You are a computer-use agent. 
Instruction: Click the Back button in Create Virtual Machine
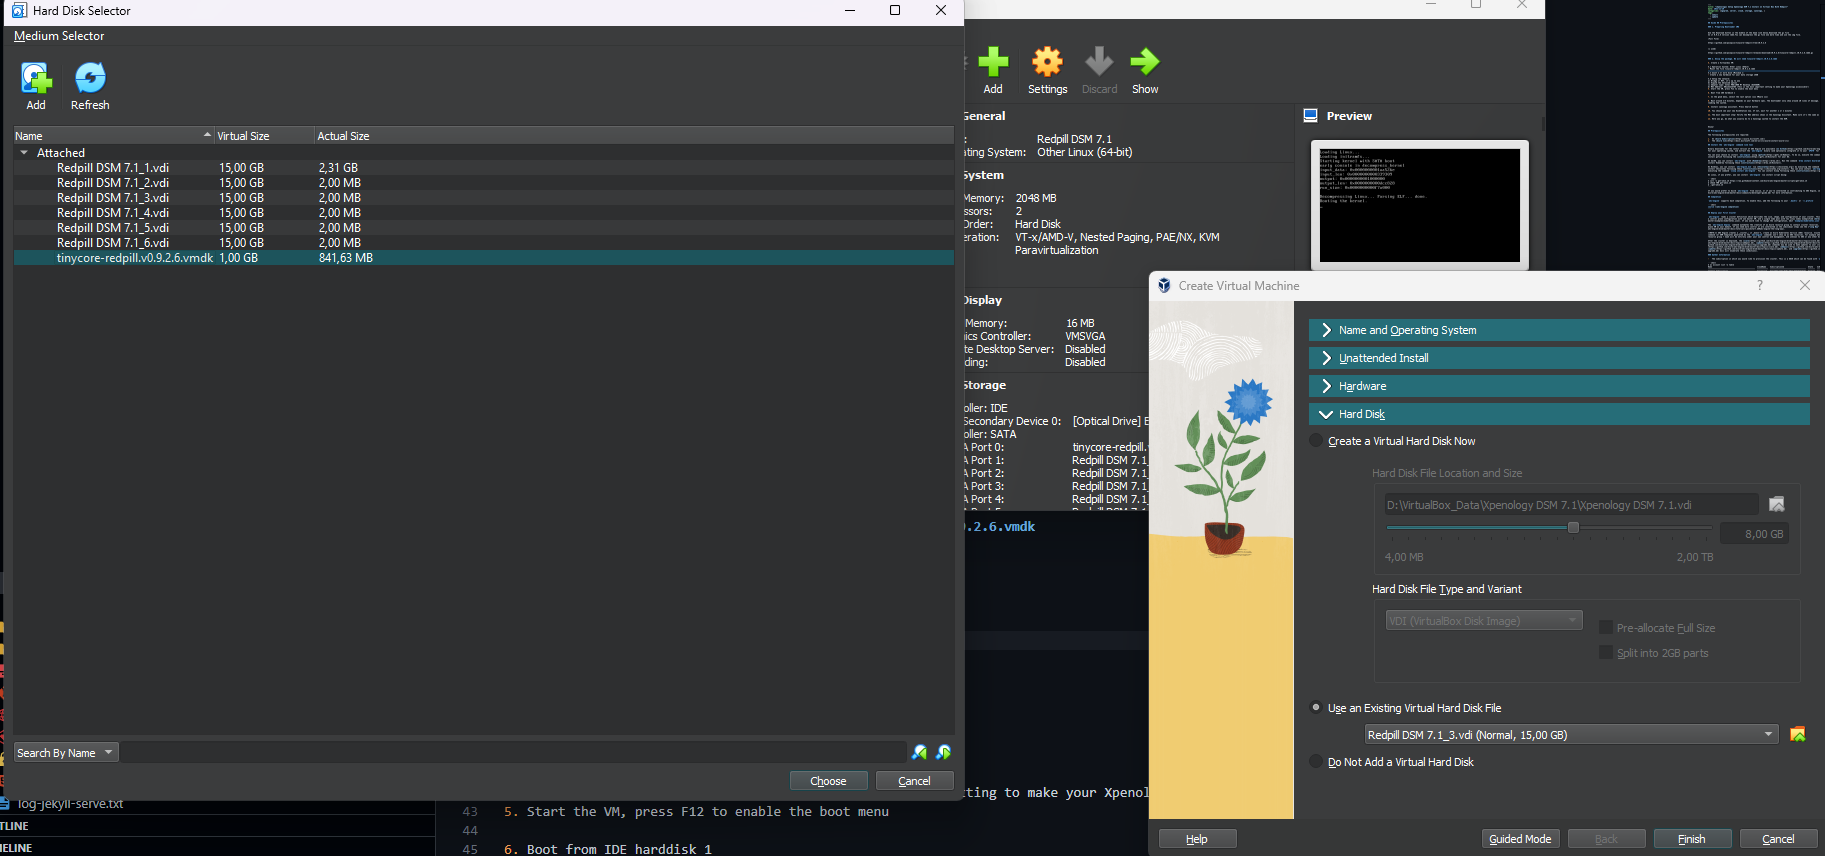pos(1606,839)
